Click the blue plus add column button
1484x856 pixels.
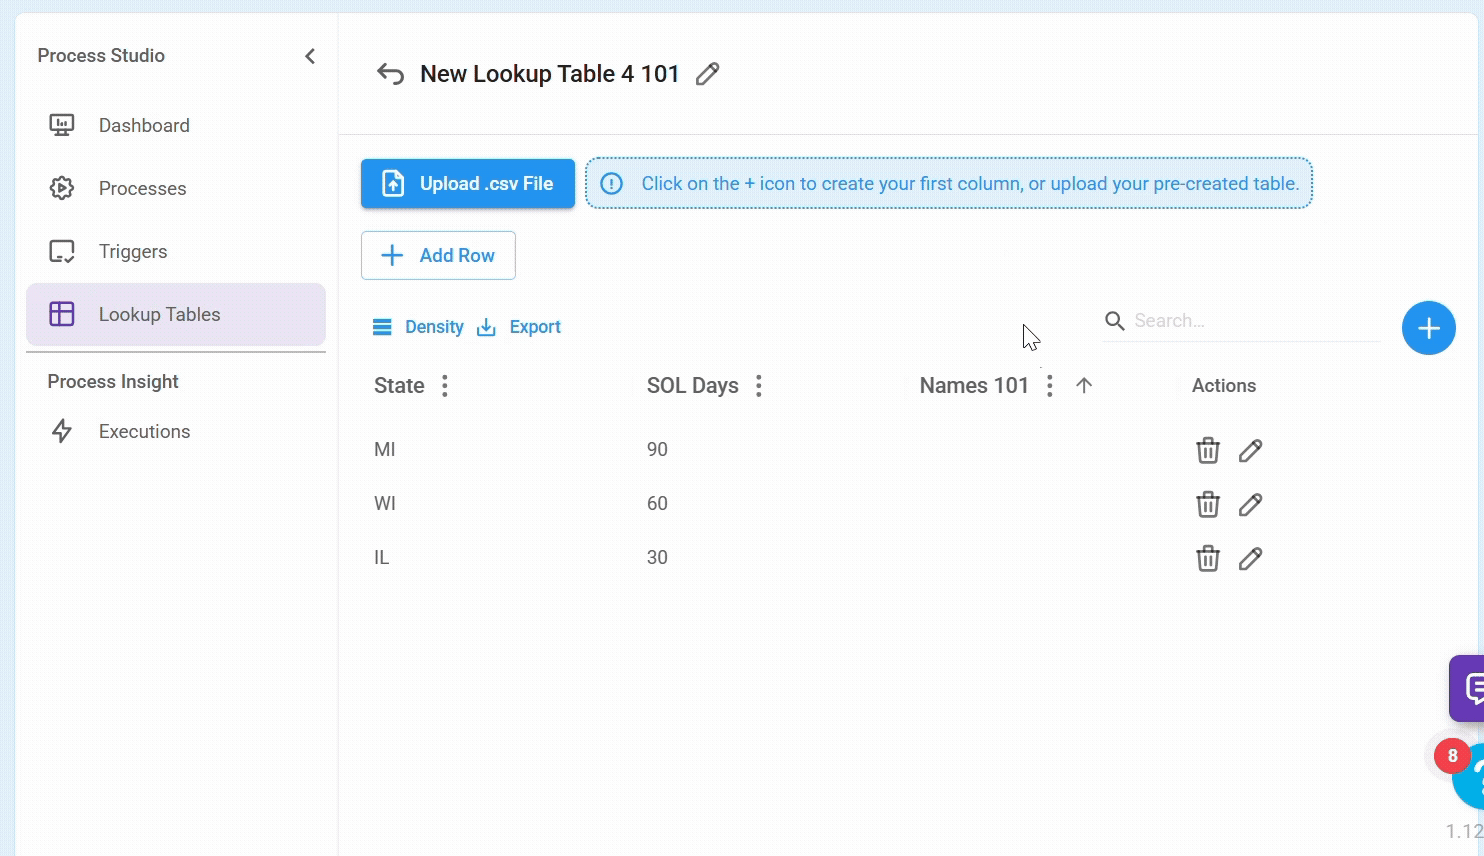pos(1428,328)
